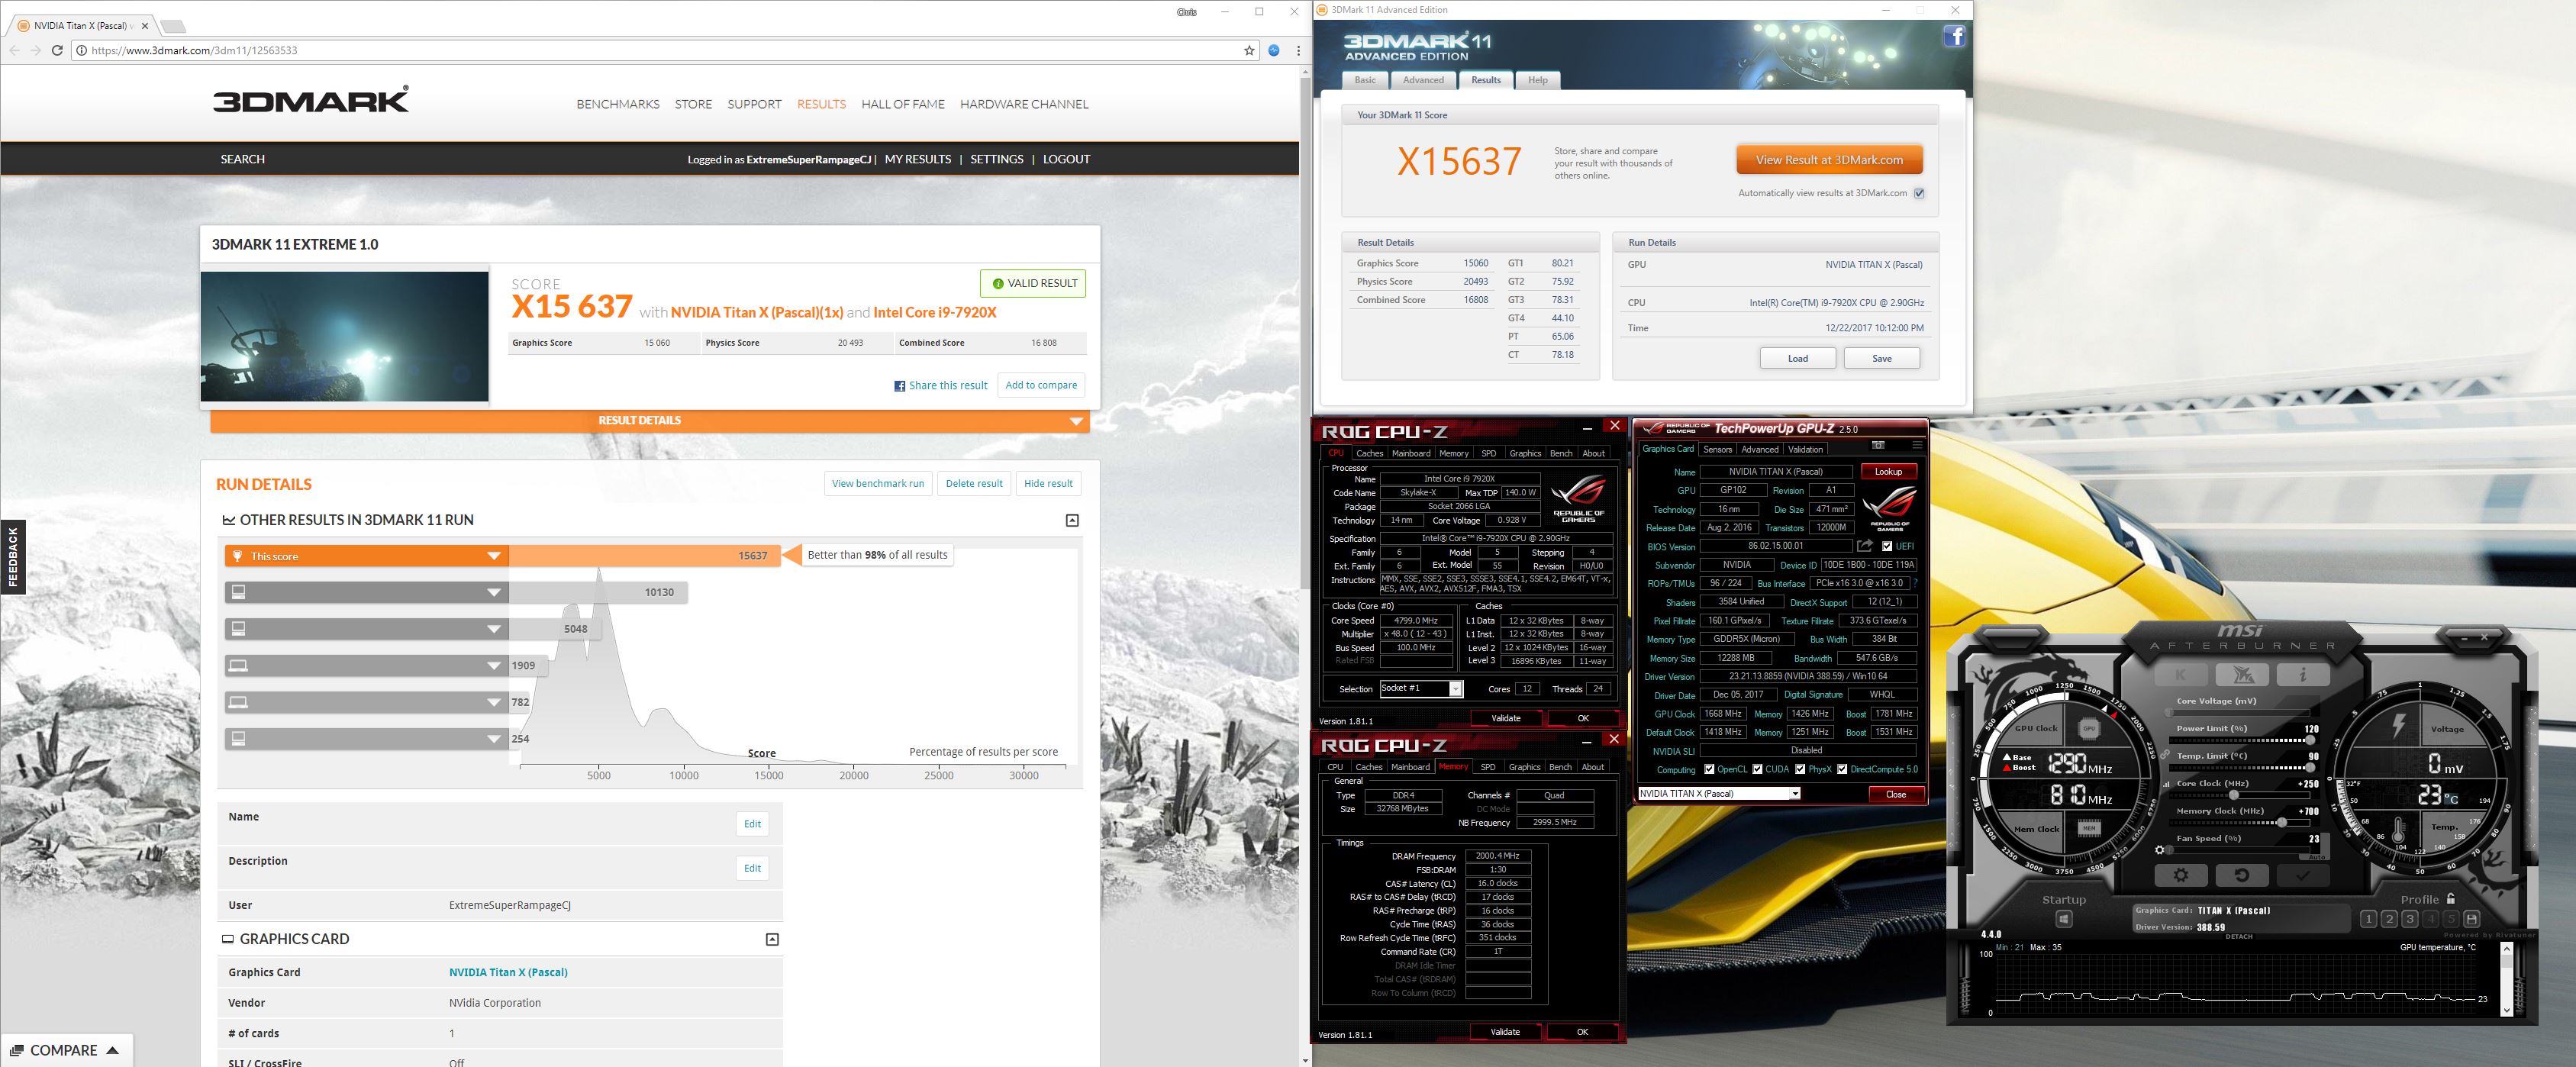Click View Result at 3DMark.com button

[1829, 160]
